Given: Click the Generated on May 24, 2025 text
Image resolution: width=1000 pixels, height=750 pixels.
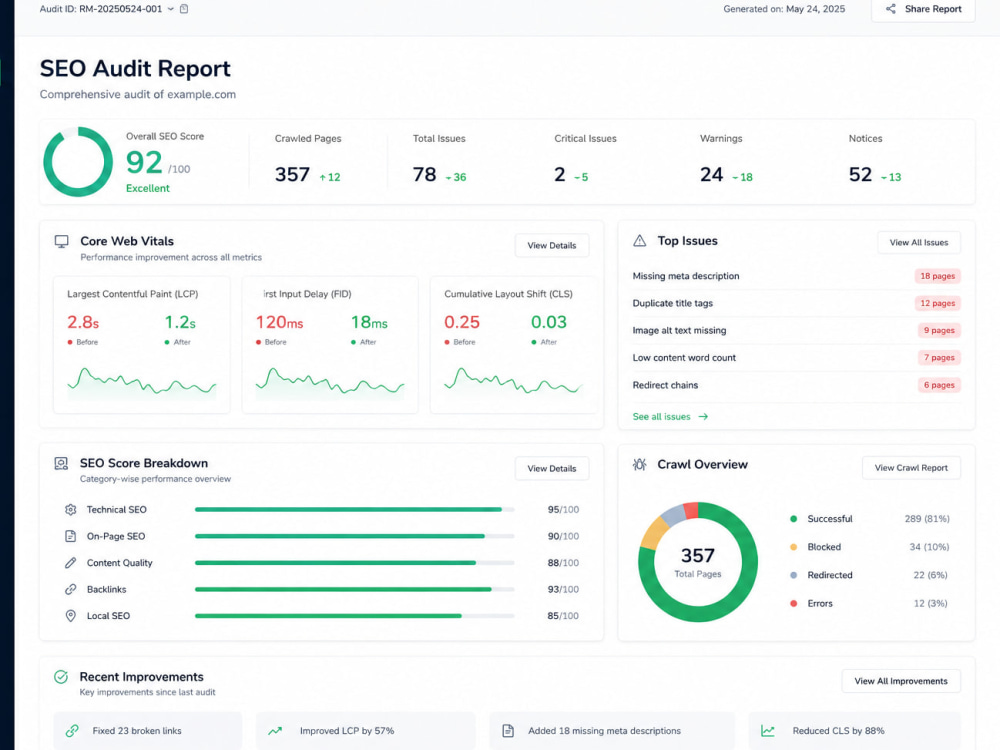Looking at the screenshot, I should coord(784,9).
